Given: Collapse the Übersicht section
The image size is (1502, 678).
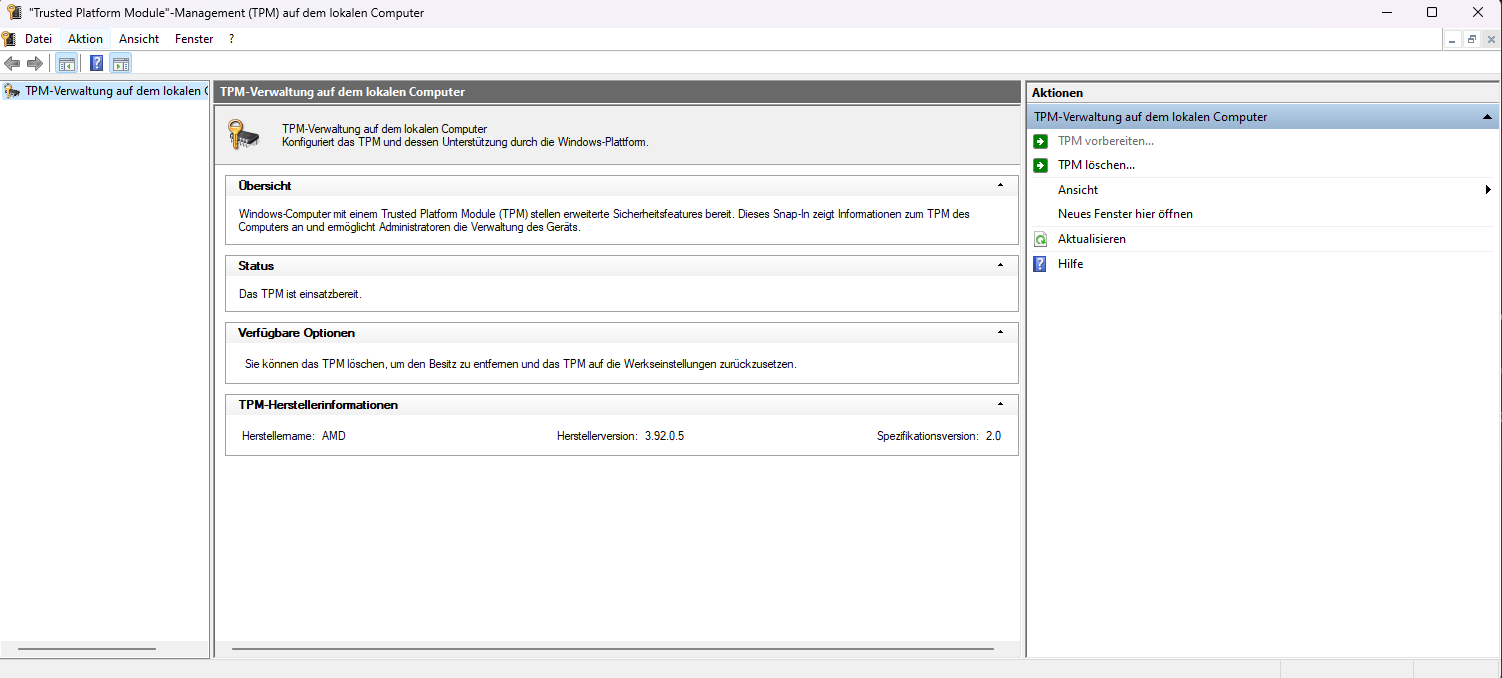Looking at the screenshot, I should click(1001, 185).
